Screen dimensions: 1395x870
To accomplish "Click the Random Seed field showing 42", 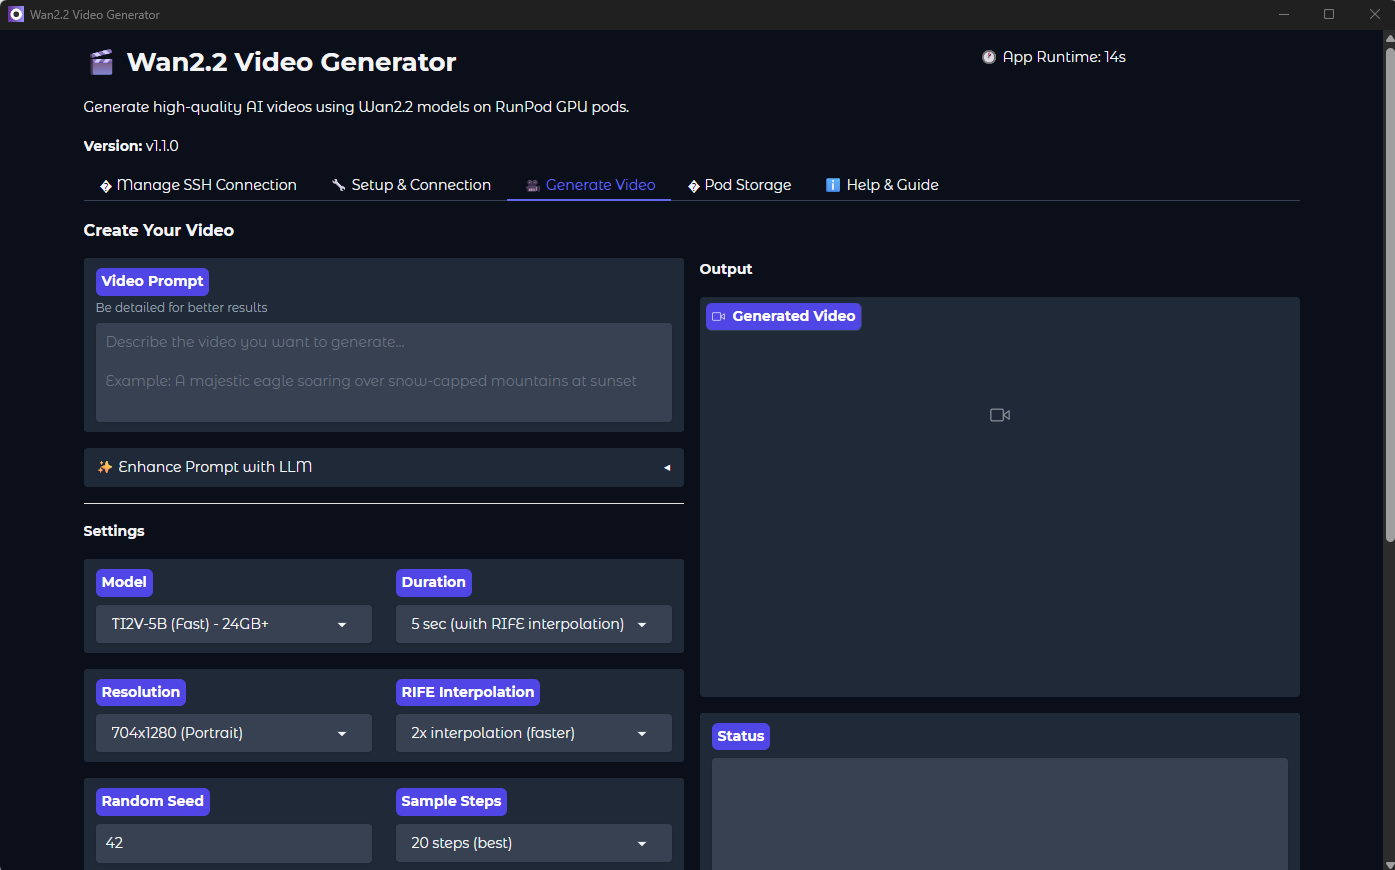I will pyautogui.click(x=234, y=843).
